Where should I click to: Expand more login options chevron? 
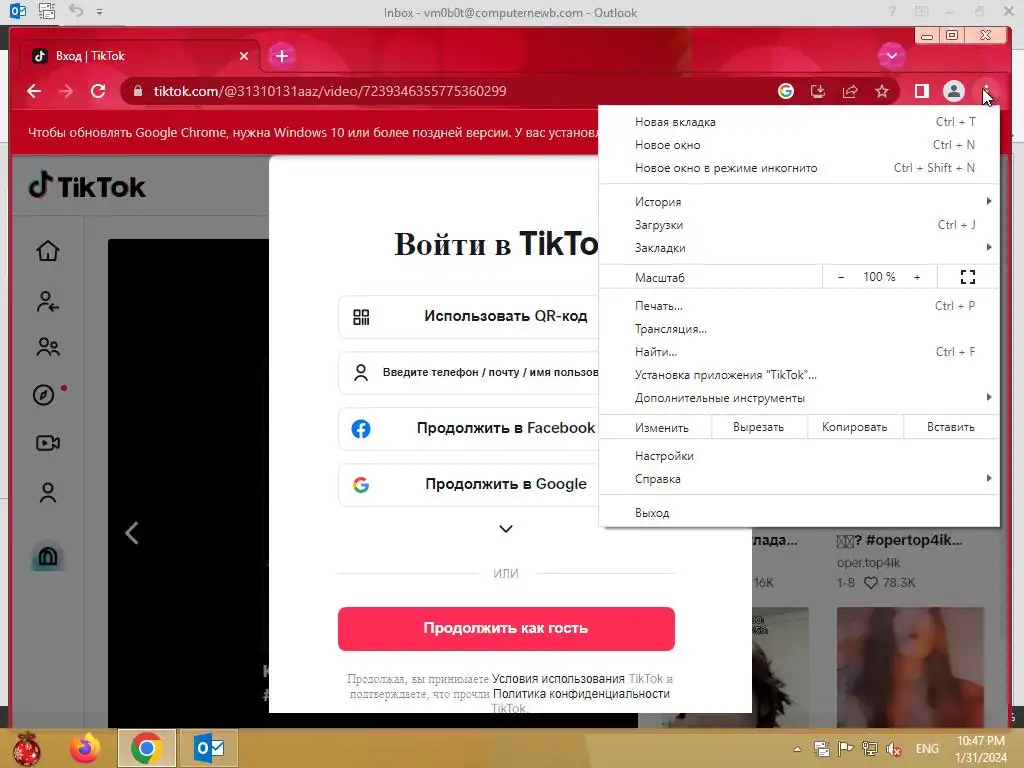point(506,528)
